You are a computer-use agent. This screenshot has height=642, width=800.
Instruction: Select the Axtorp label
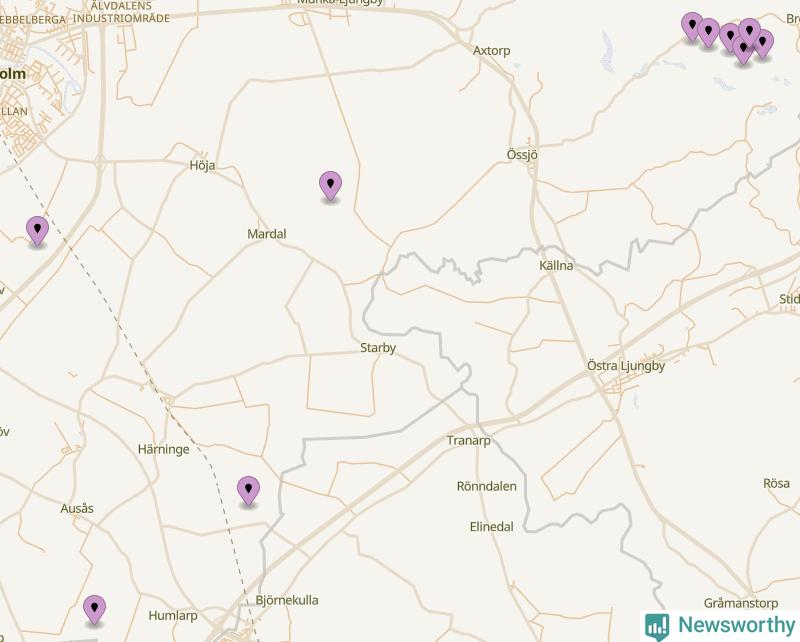point(491,51)
